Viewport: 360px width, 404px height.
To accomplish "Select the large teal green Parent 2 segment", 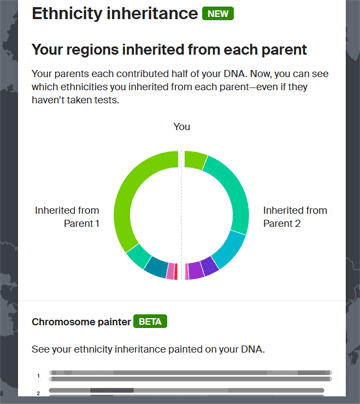I will click(x=237, y=193).
